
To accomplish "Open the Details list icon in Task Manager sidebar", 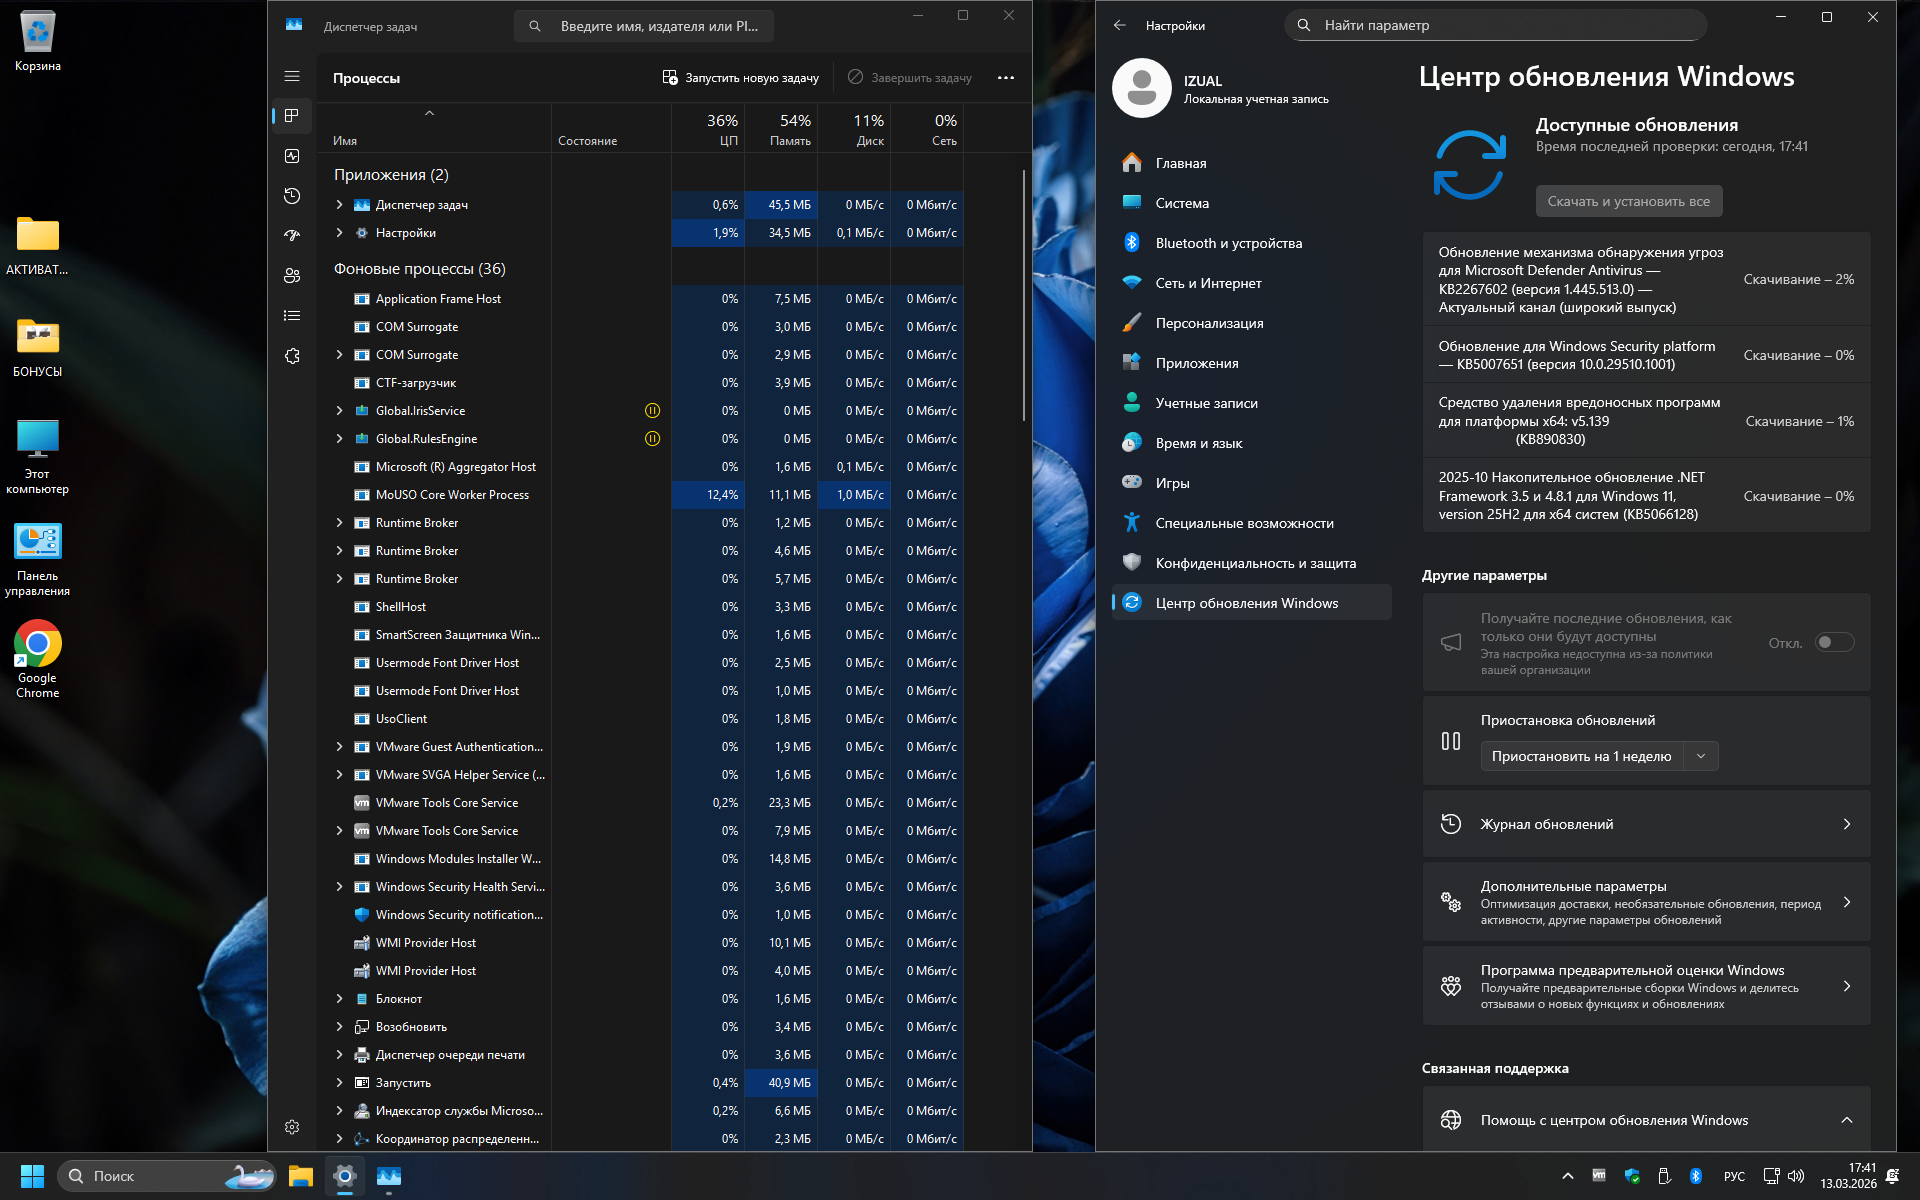I will pyautogui.click(x=292, y=316).
